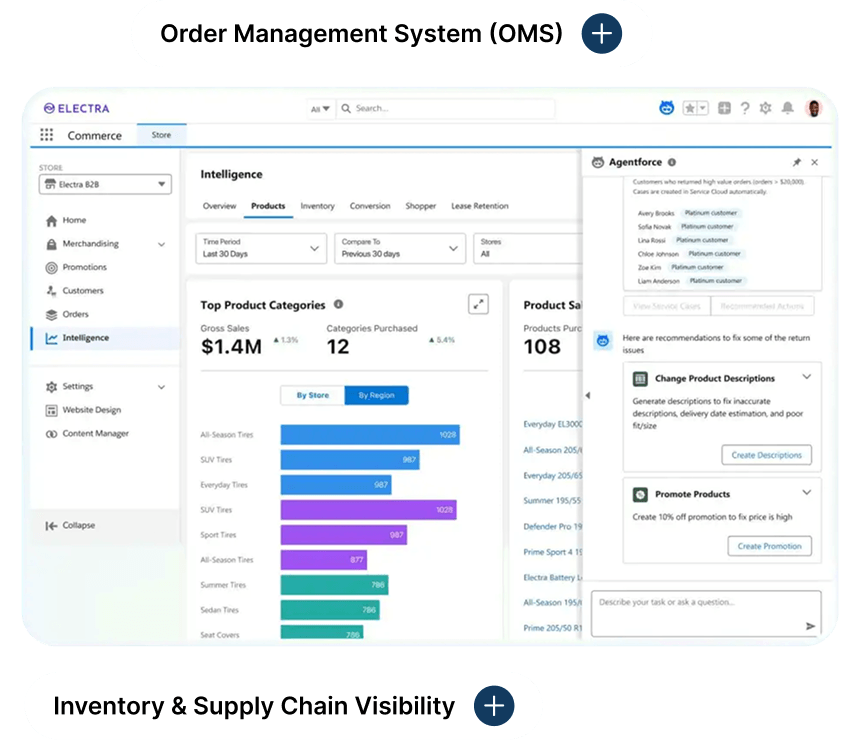
Task: Switch chart view to By Region
Action: (x=376, y=395)
